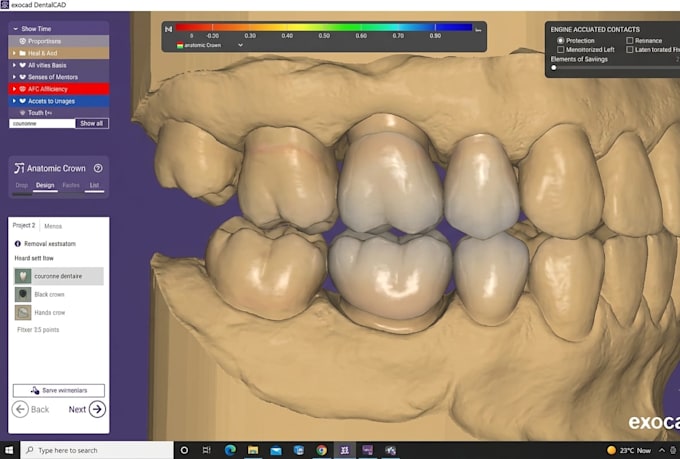The image size is (680, 459).
Task: Select couronne dentaire thumbnail
Action: (x=23, y=276)
